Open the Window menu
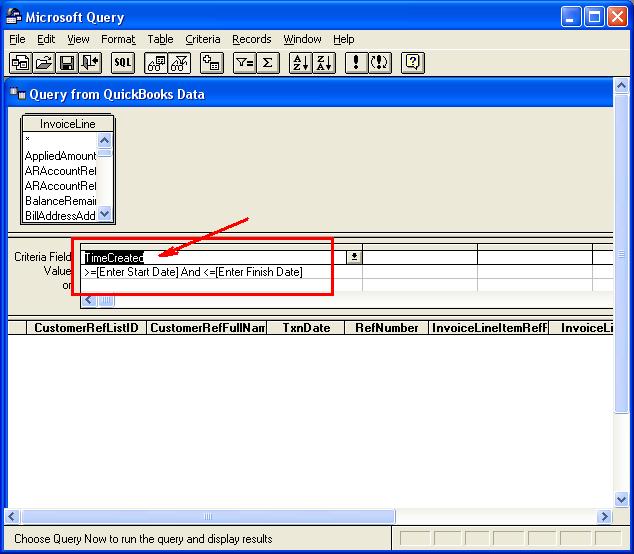The height and width of the screenshot is (554, 634). point(302,39)
